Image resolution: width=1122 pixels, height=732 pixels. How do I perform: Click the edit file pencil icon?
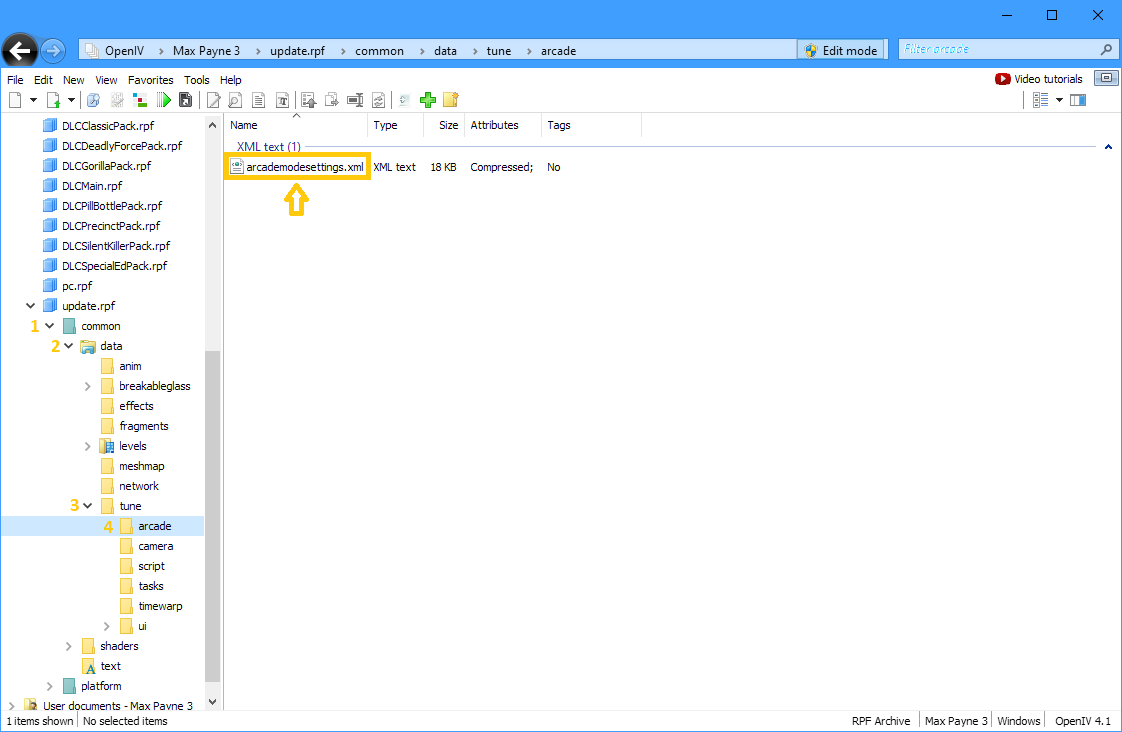(x=213, y=100)
